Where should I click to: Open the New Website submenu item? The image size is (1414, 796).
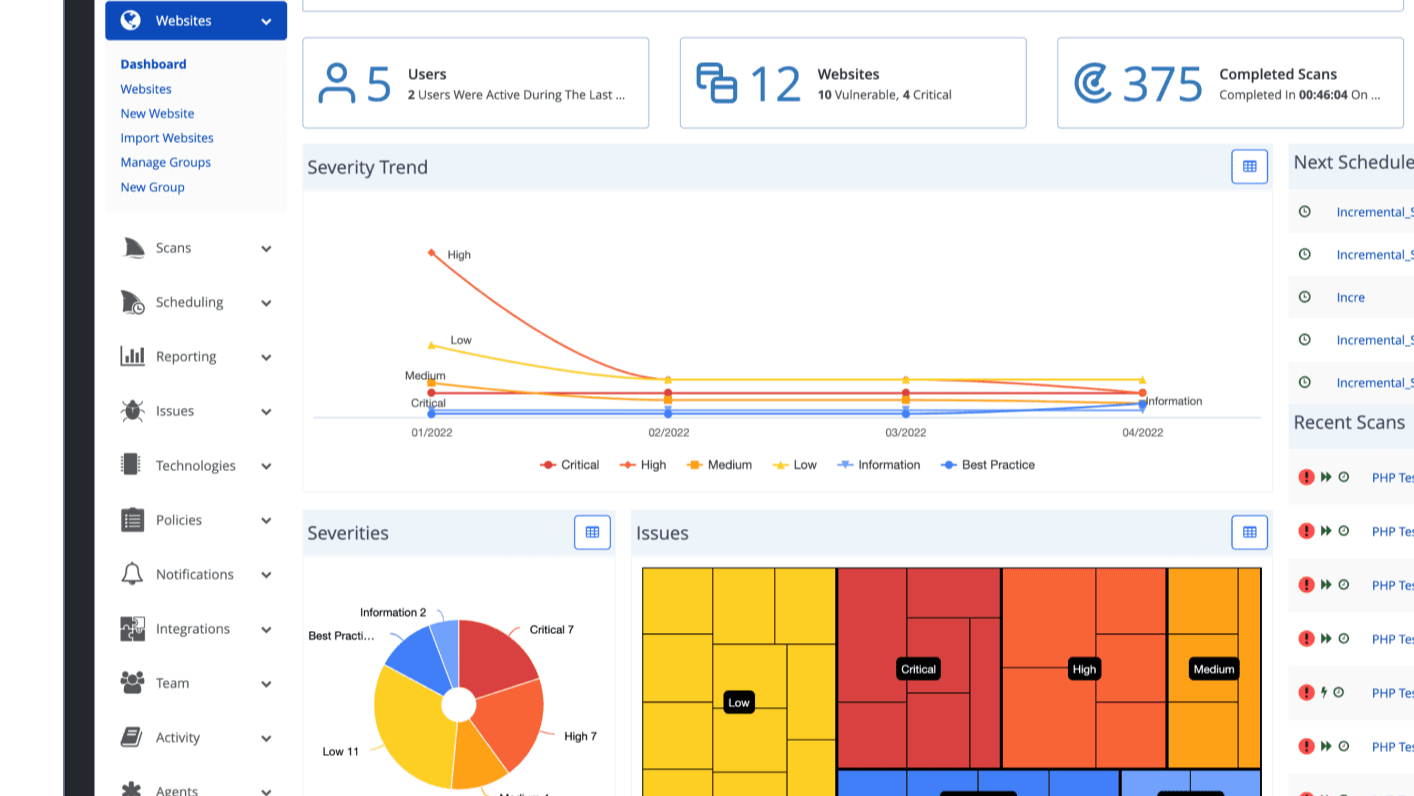click(157, 113)
